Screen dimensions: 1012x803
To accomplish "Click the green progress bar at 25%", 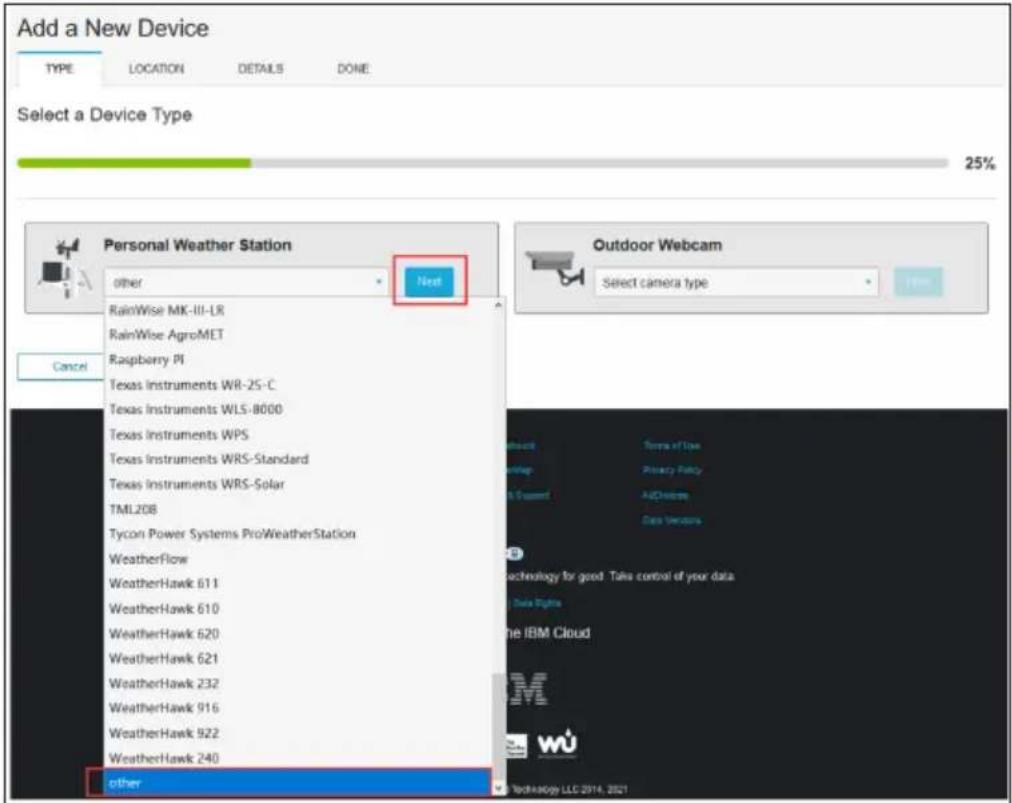I will click(x=134, y=163).
